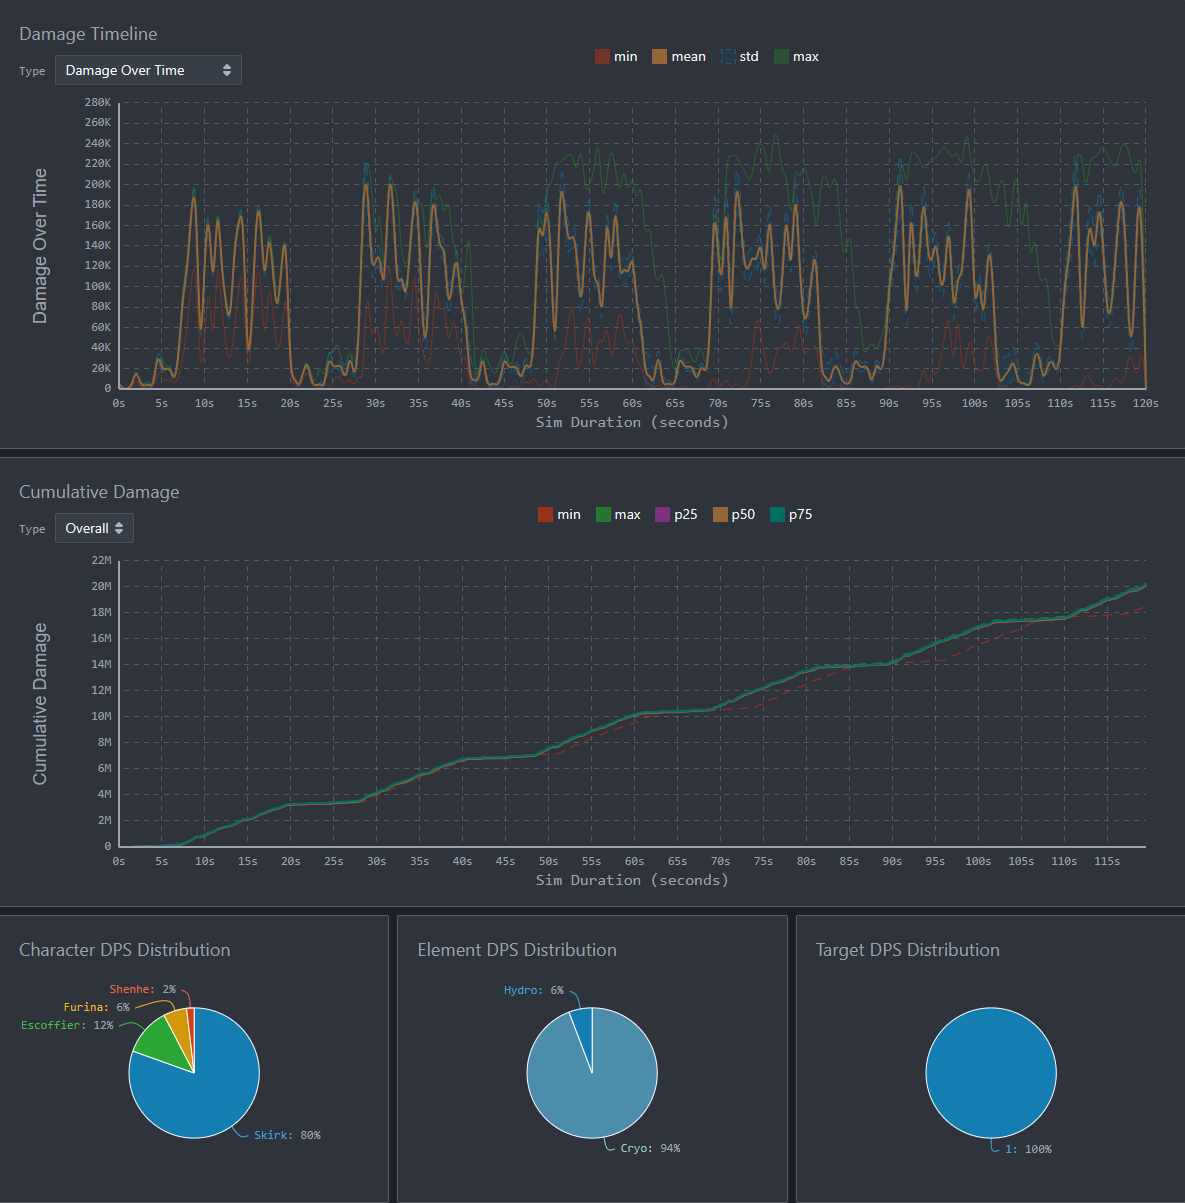Click the Cumulative Damage heading

pyautogui.click(x=99, y=492)
